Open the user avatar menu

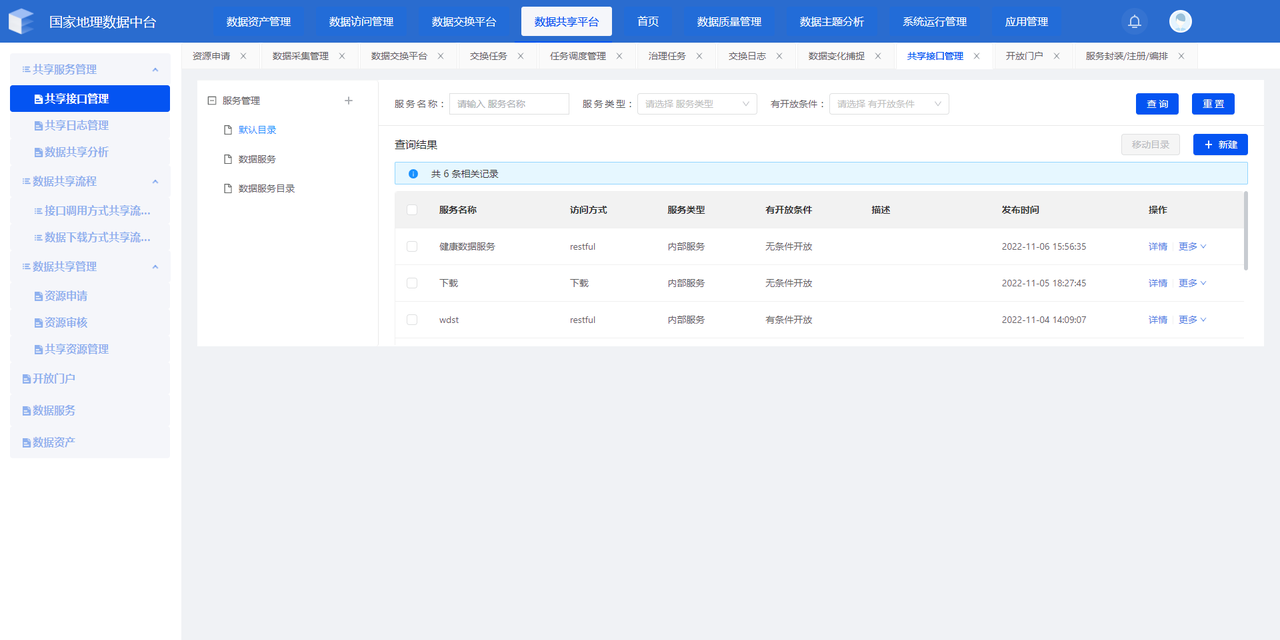tap(1180, 22)
